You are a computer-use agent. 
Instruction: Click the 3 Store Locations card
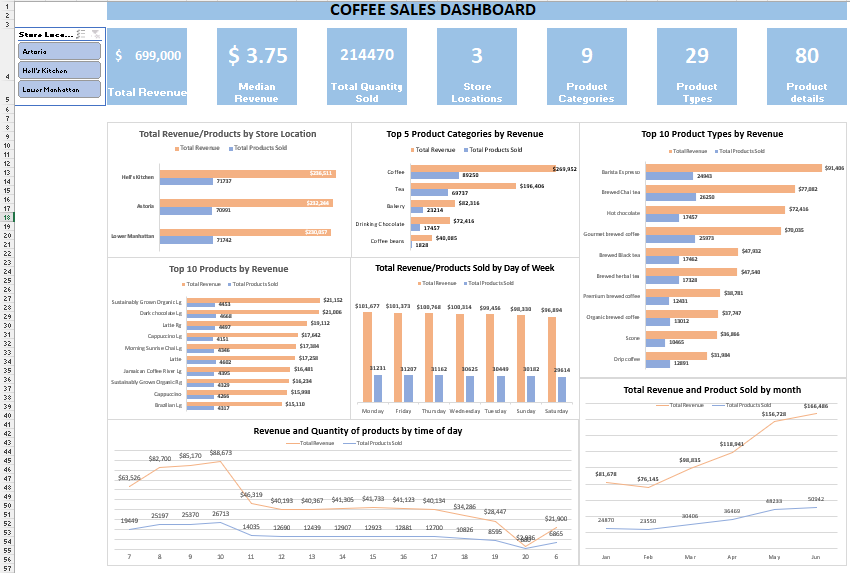[x=477, y=66]
